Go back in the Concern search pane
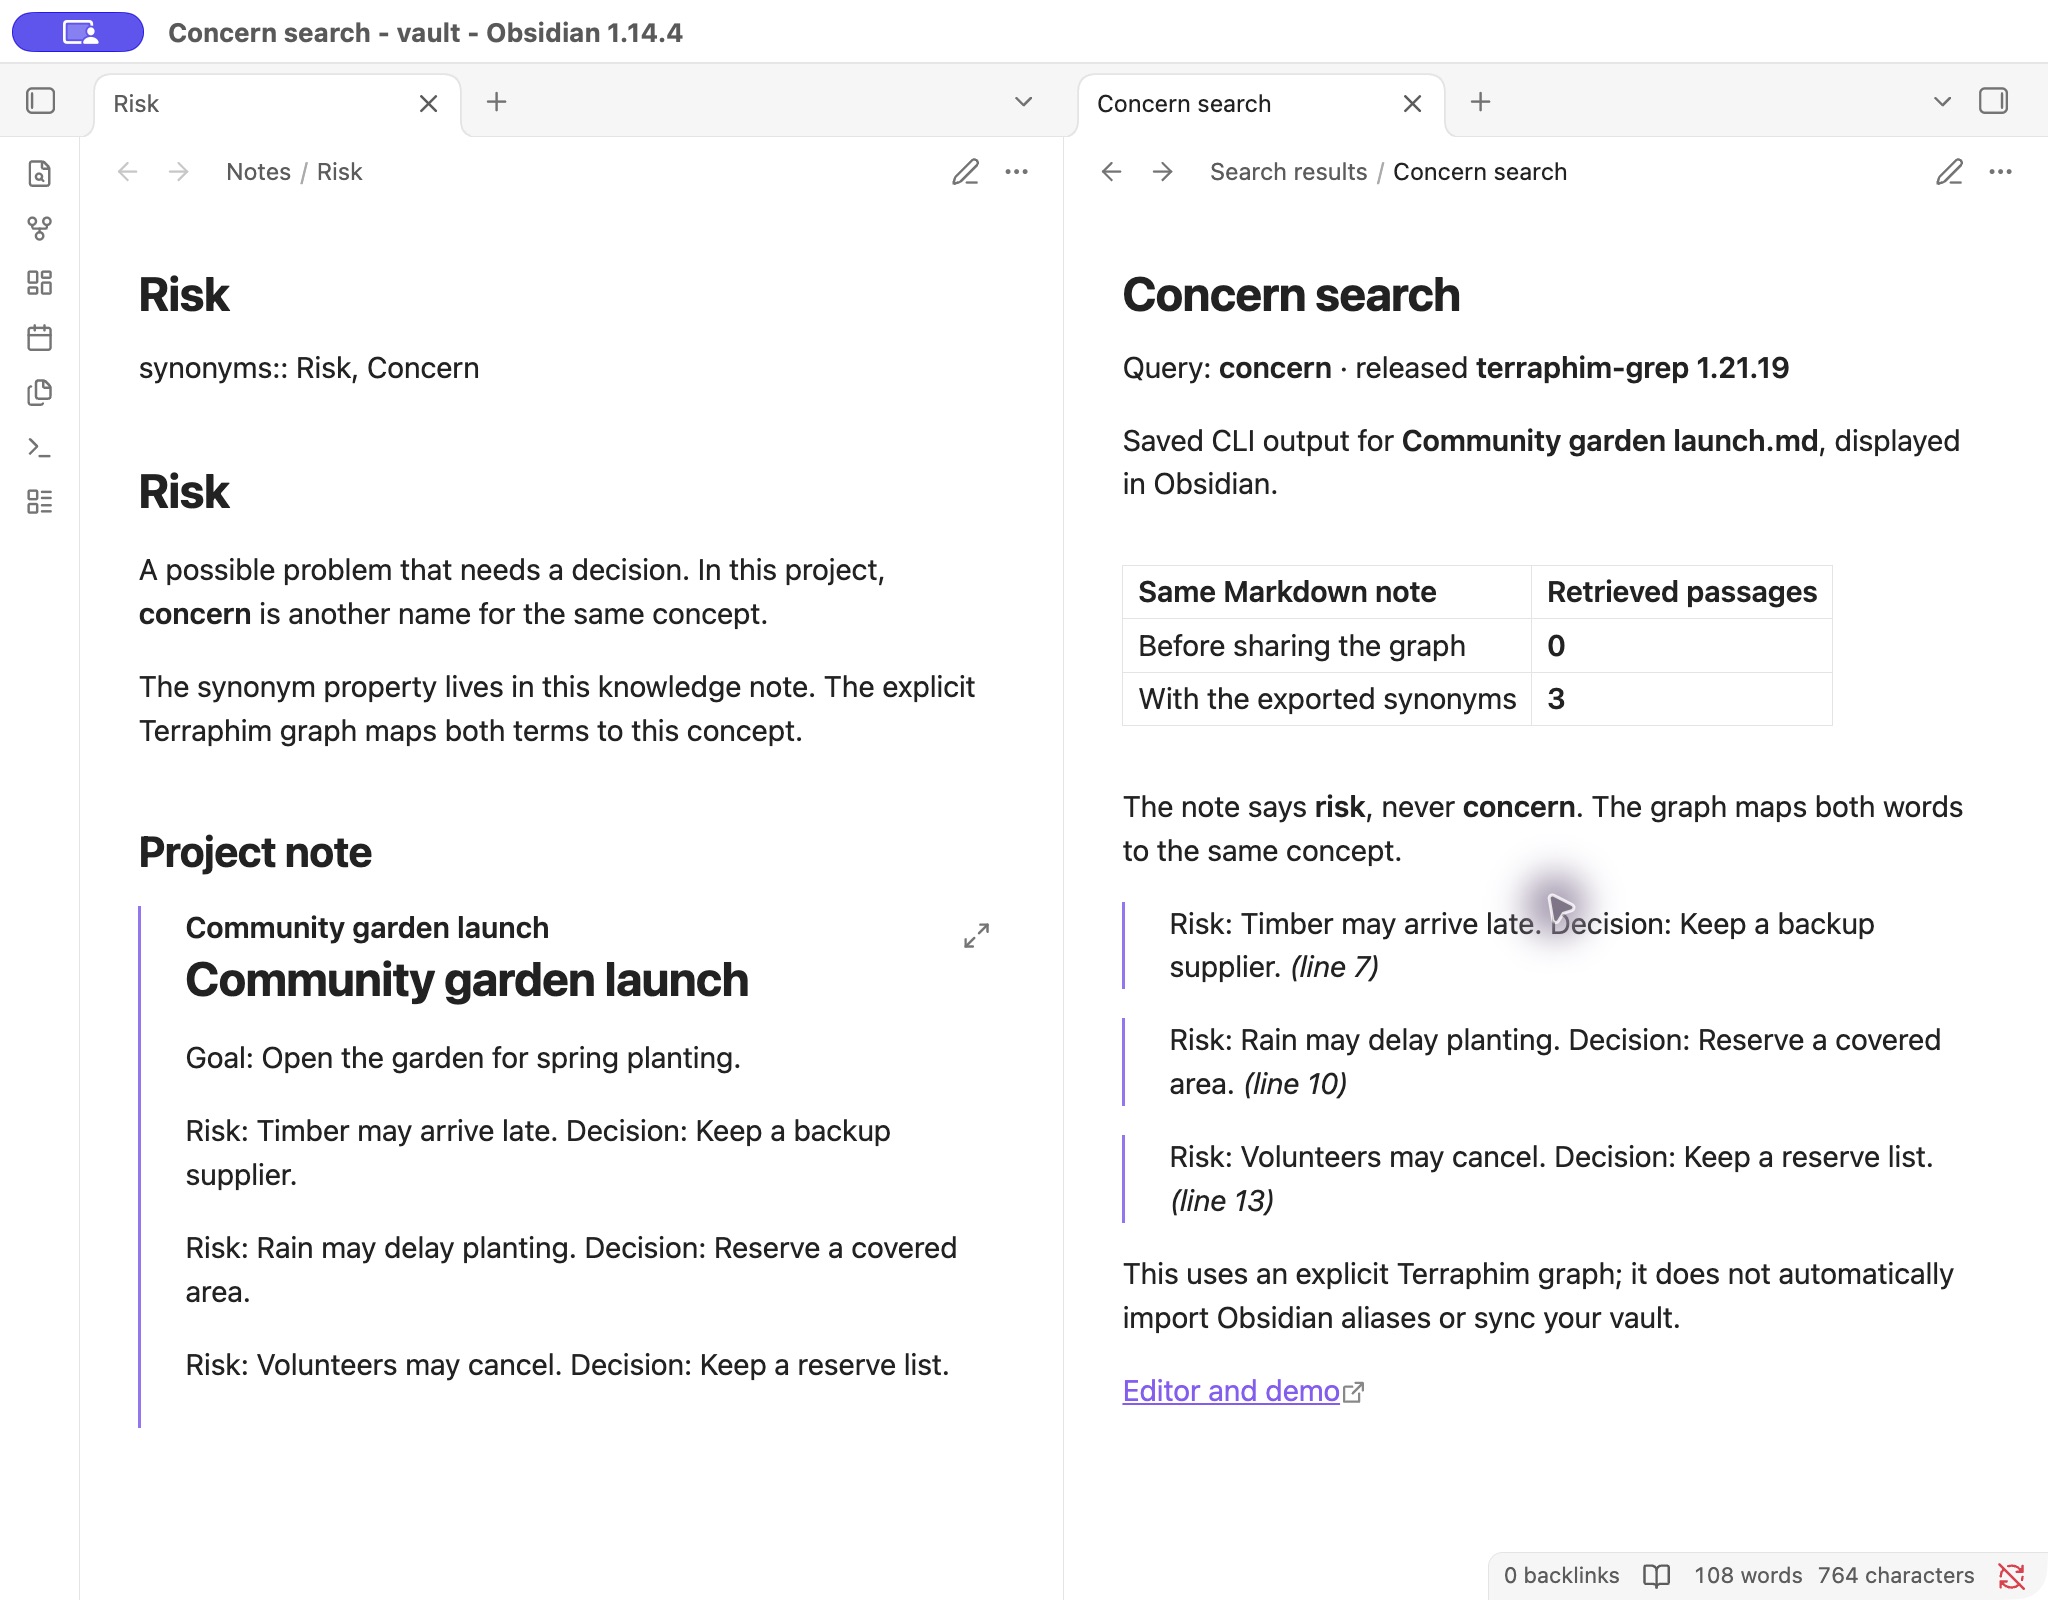This screenshot has height=1600, width=2048. coord(1111,172)
